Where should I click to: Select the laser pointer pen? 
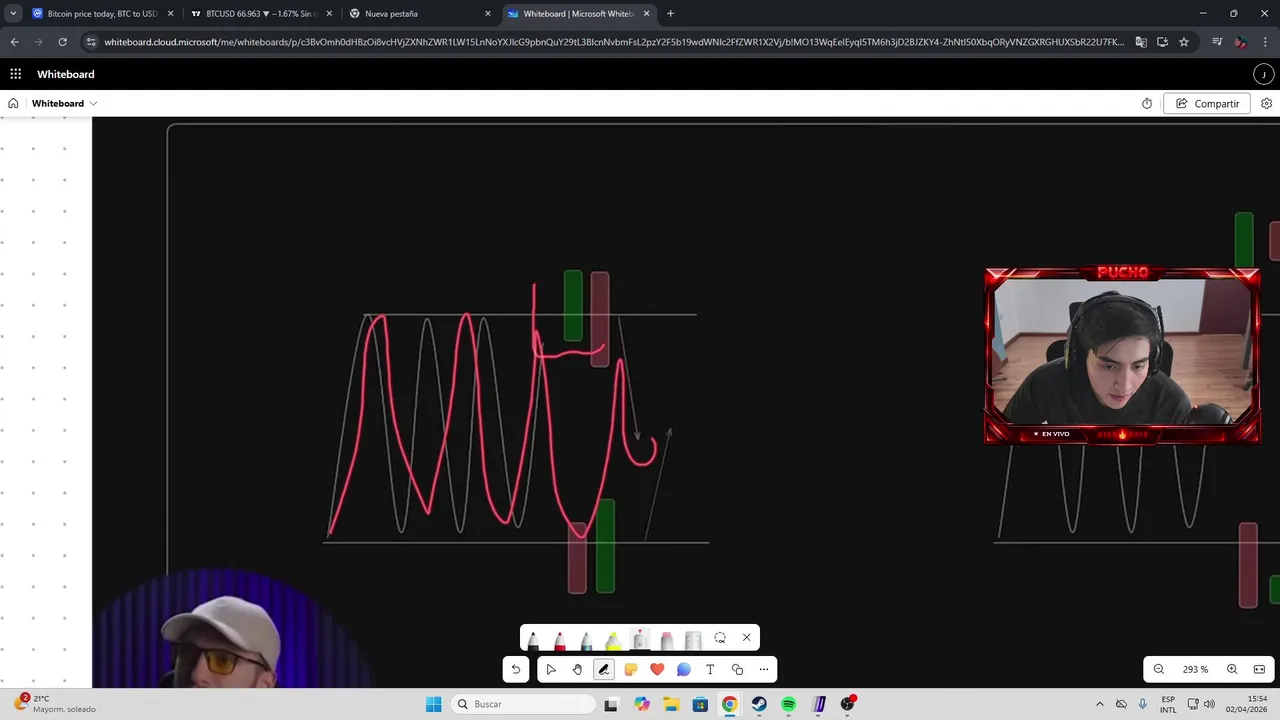[640, 638]
